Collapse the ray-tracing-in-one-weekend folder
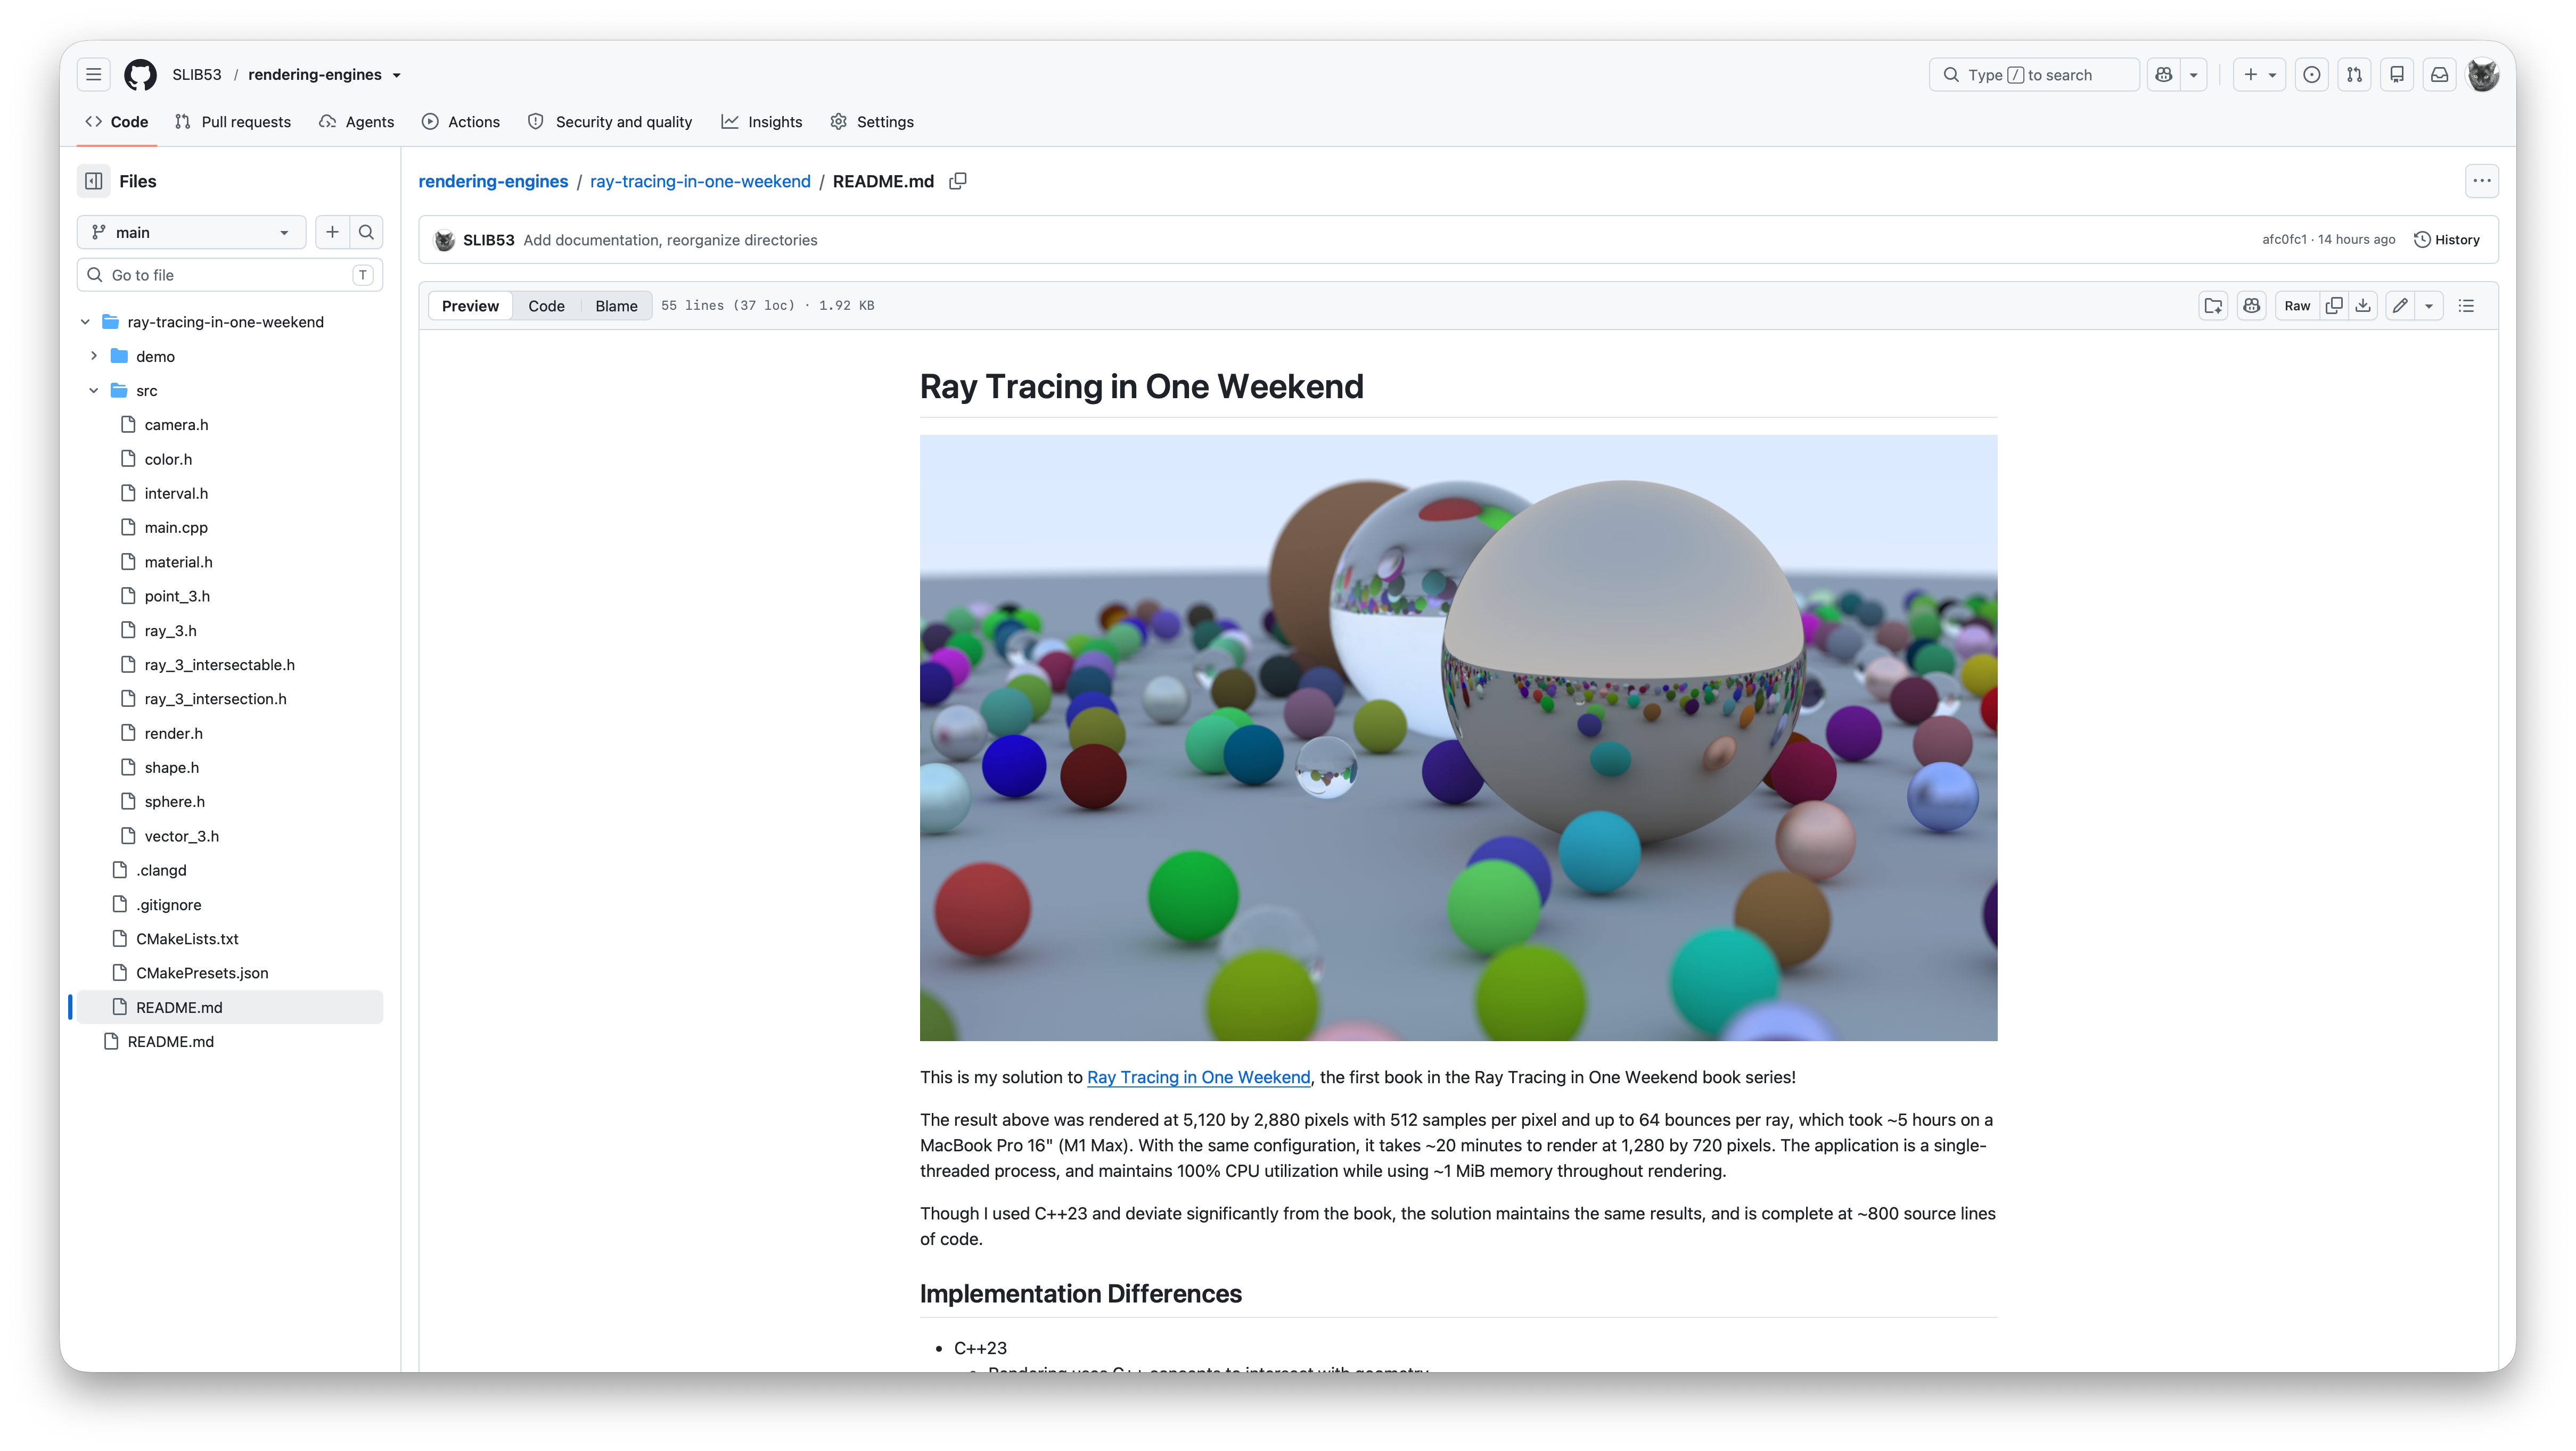 pyautogui.click(x=85, y=322)
